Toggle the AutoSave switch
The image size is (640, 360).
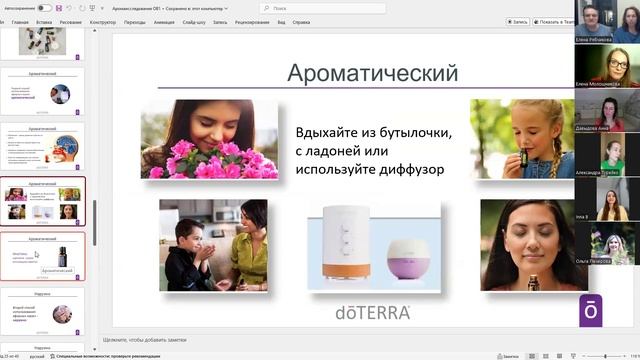point(44,8)
